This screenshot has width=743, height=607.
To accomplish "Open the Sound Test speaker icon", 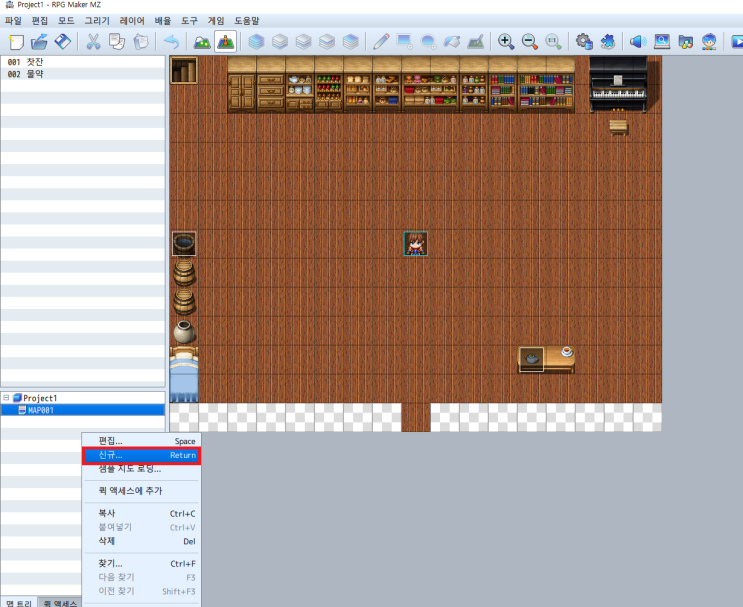I will pos(638,42).
